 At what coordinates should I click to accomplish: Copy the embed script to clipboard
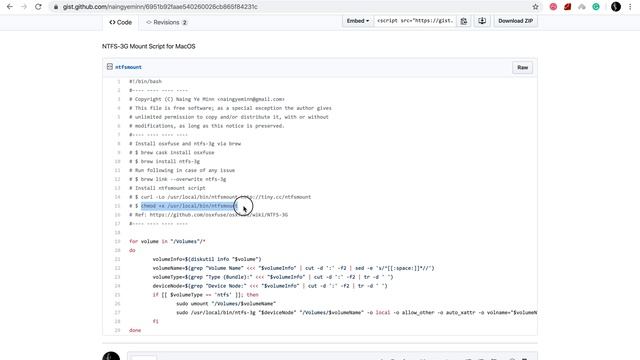click(x=464, y=21)
